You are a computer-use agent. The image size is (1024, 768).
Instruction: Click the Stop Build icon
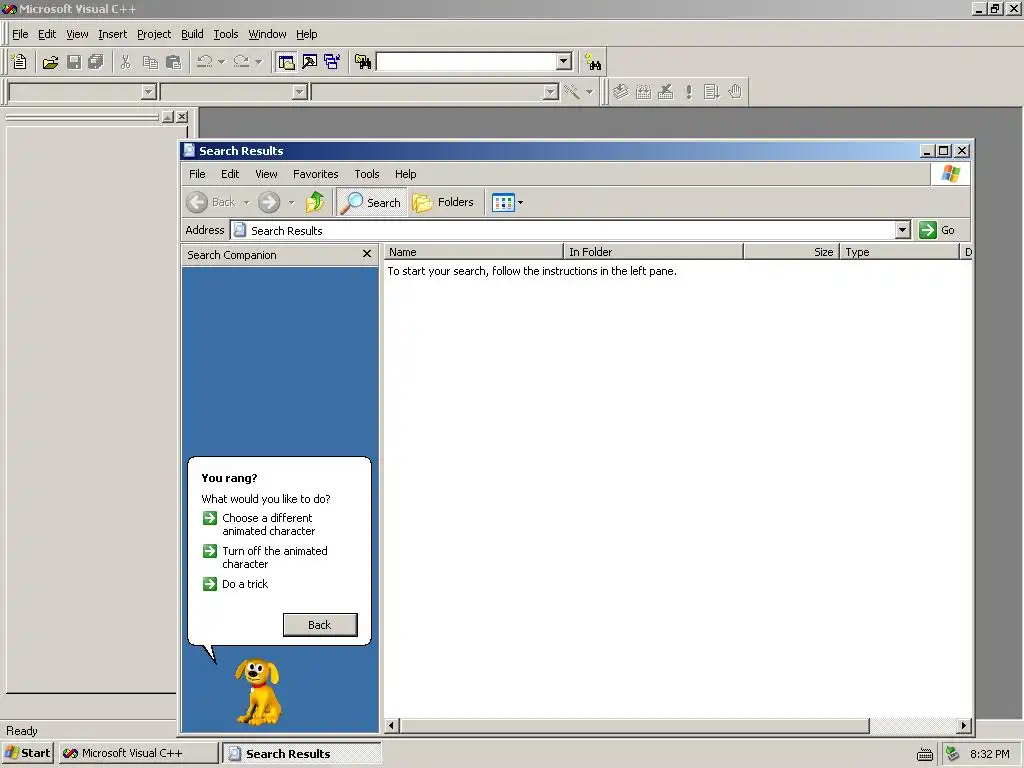pyautogui.click(x=665, y=92)
